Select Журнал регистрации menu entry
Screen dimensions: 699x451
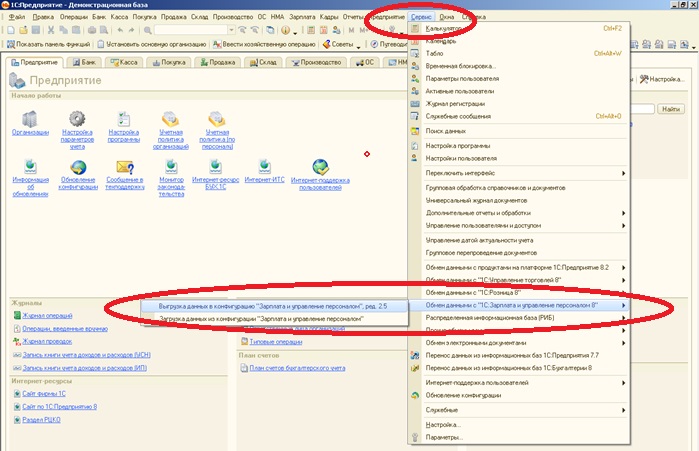pos(519,103)
